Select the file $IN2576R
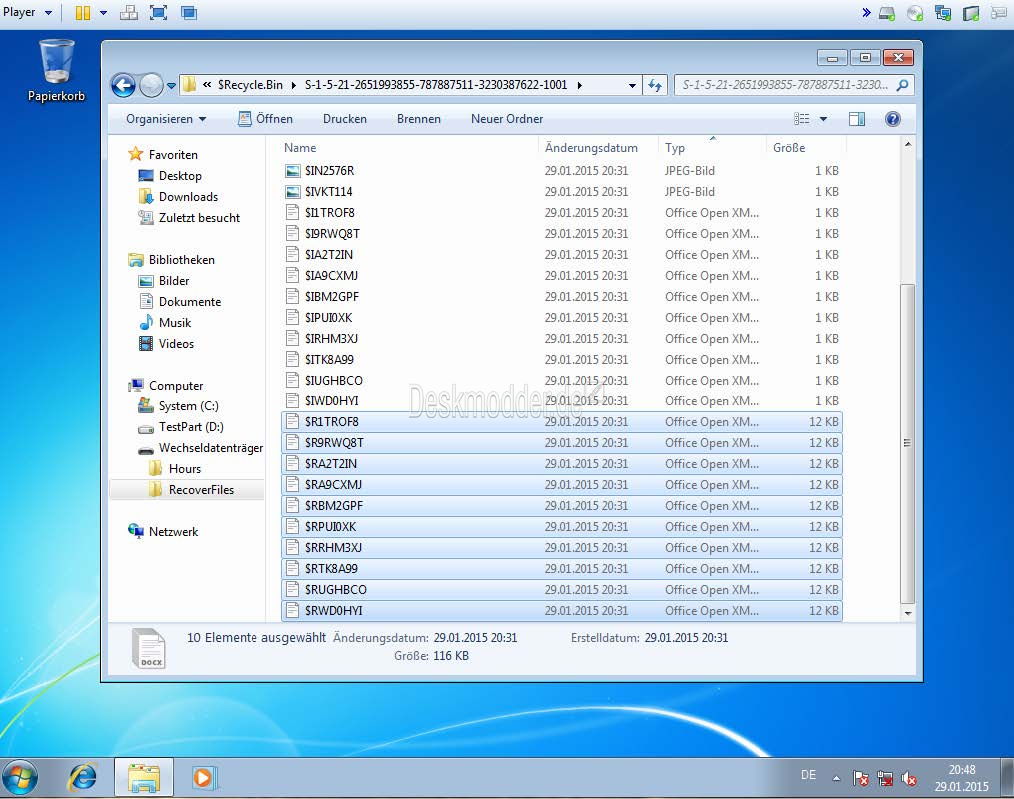The width and height of the screenshot is (1014, 799). (561, 171)
